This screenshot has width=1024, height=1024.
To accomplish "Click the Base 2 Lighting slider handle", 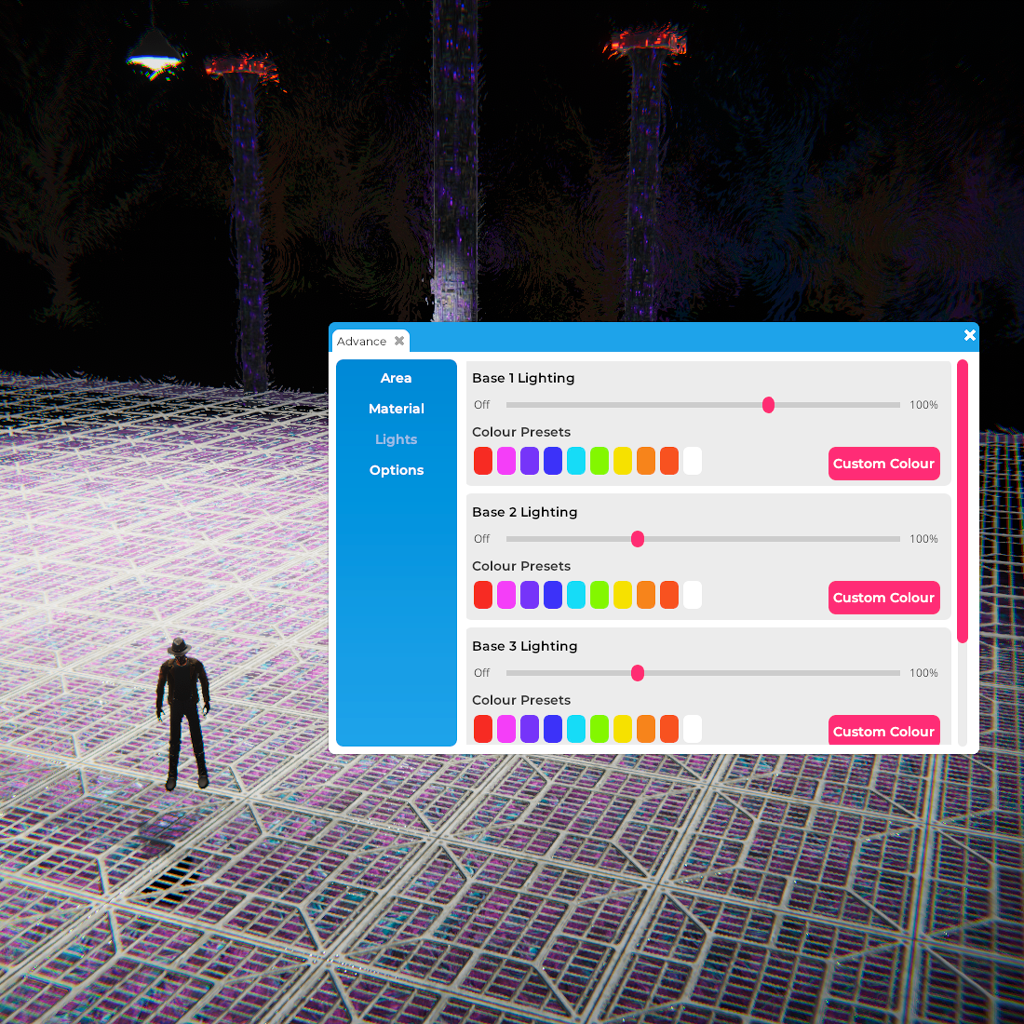I will 637,539.
